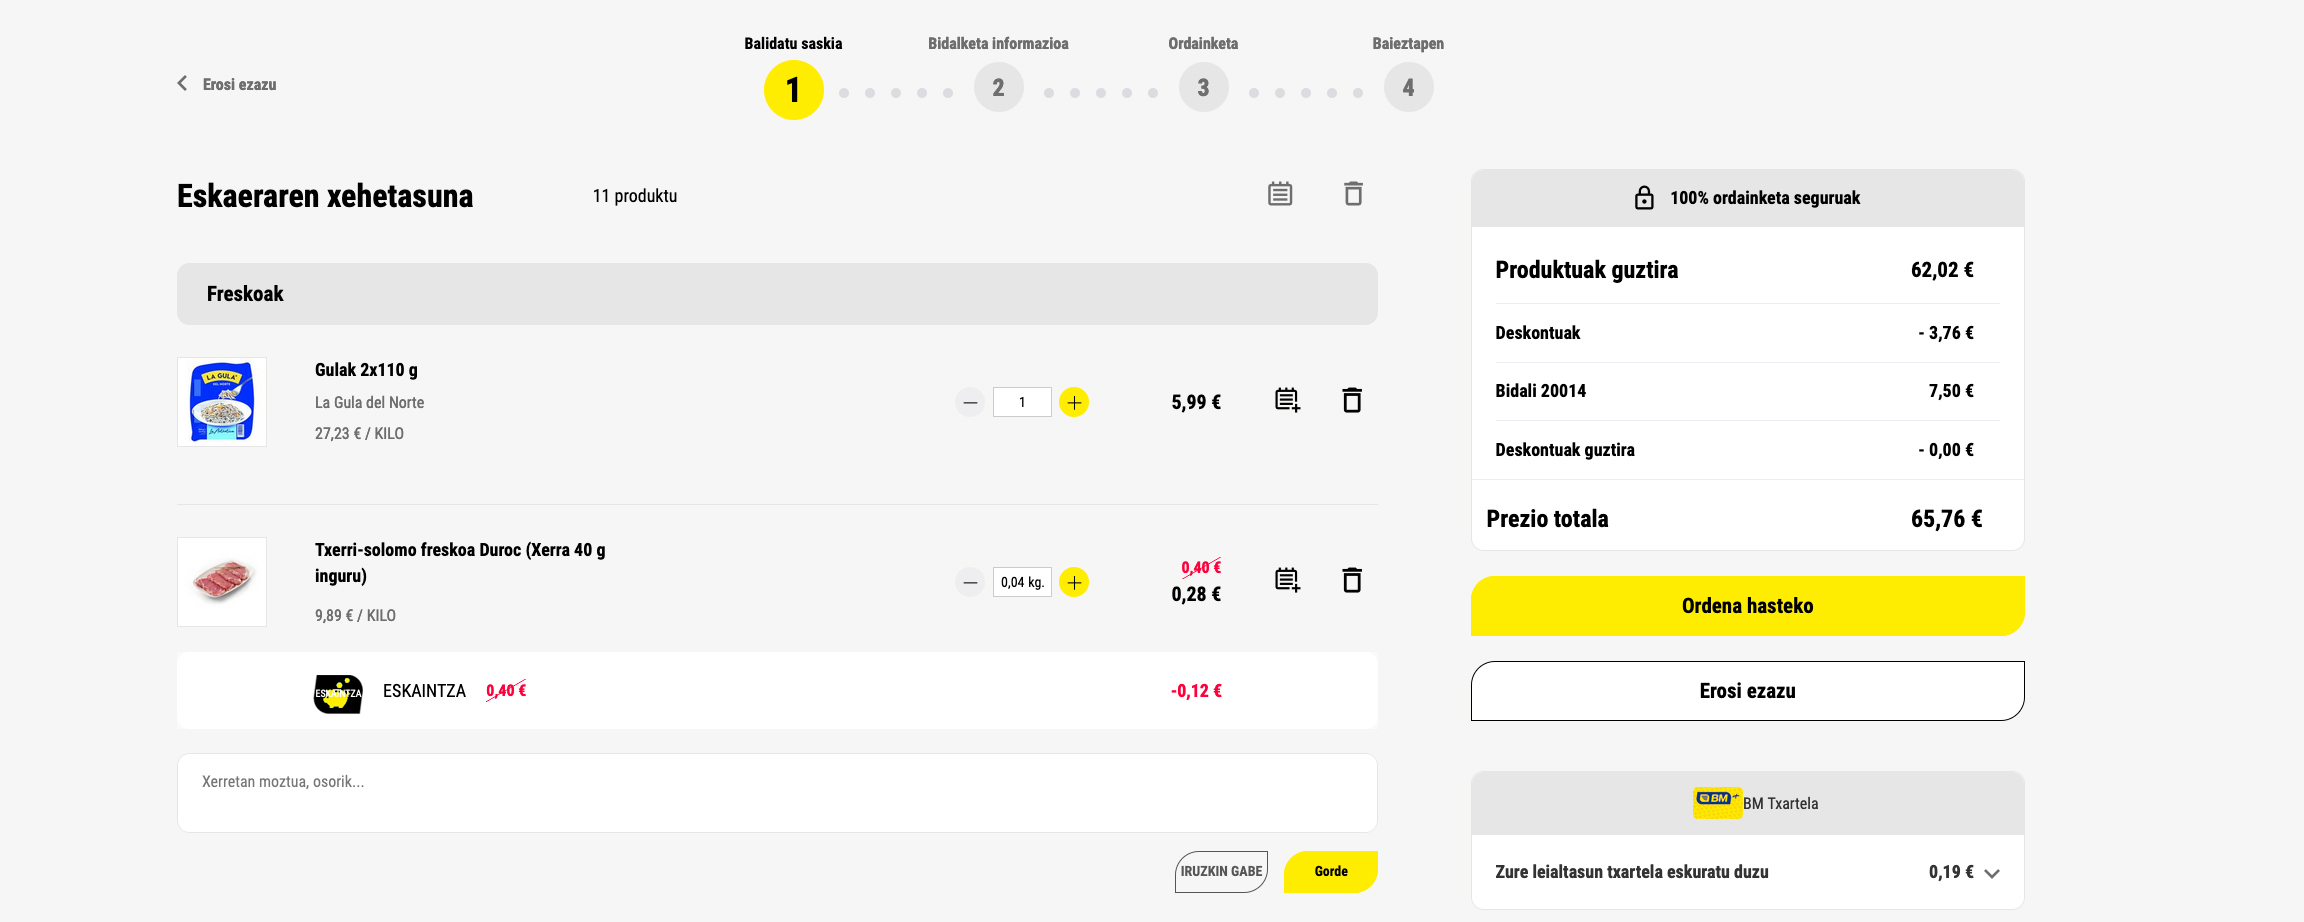Select step 4 Baieztapen
This screenshot has height=922, width=2304.
[1408, 87]
